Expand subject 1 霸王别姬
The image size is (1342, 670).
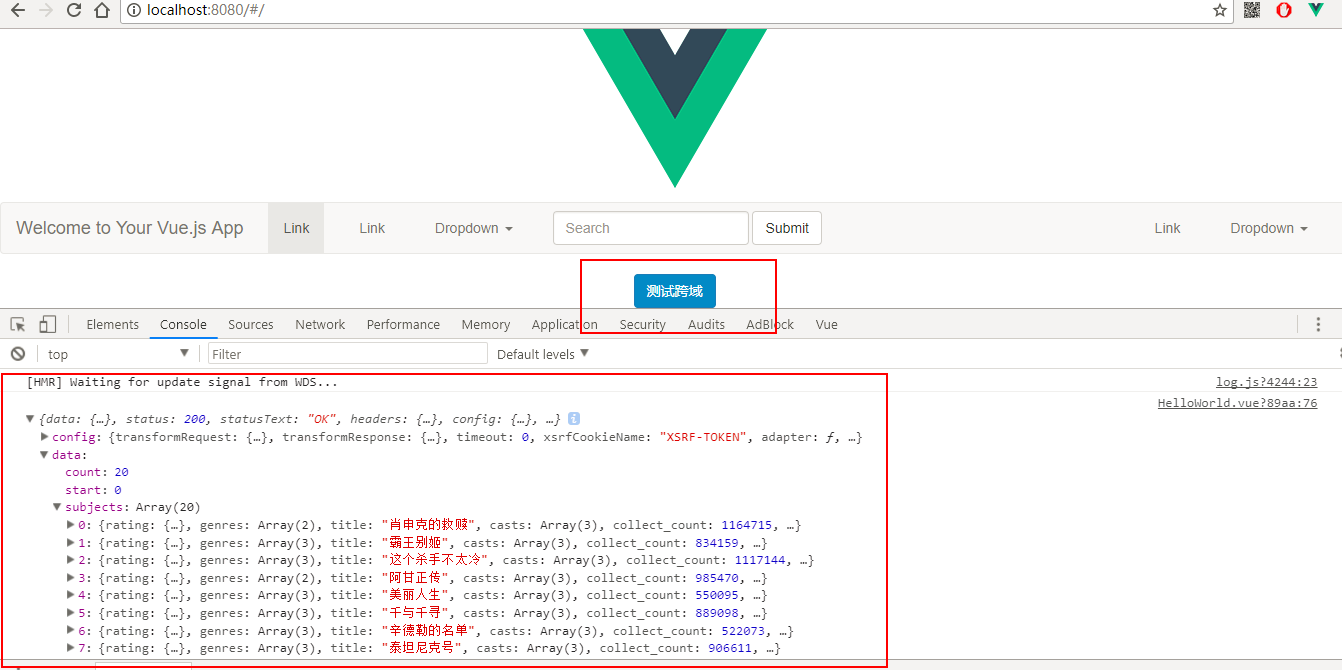tap(70, 543)
